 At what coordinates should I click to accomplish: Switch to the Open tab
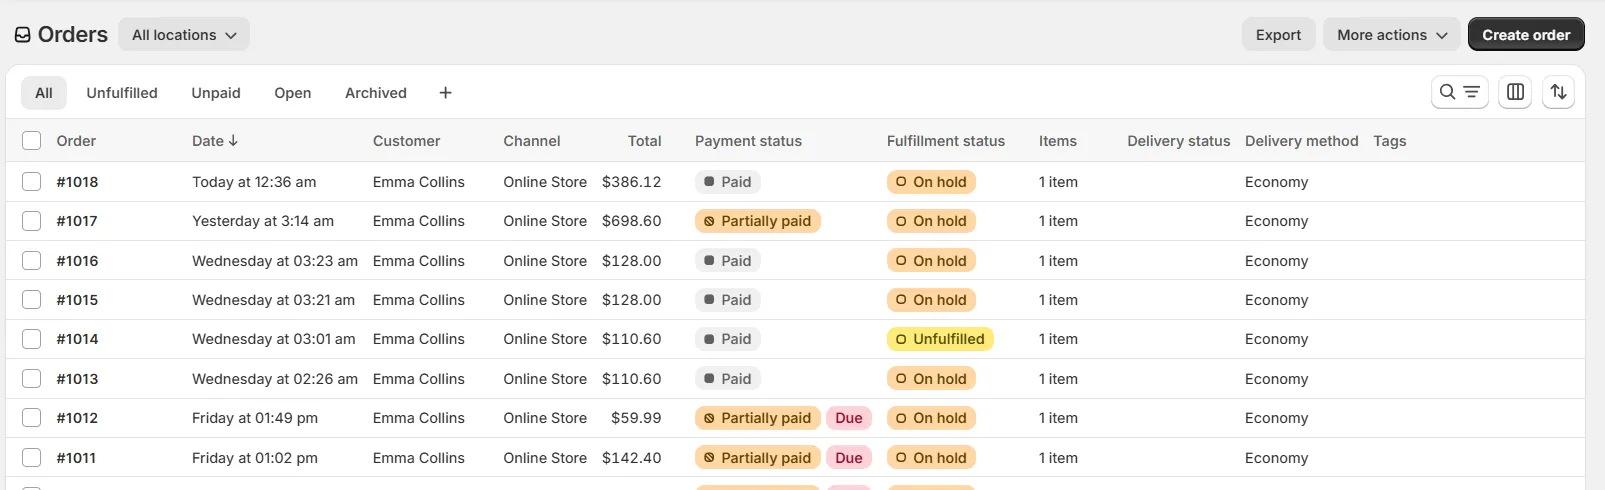coord(293,93)
